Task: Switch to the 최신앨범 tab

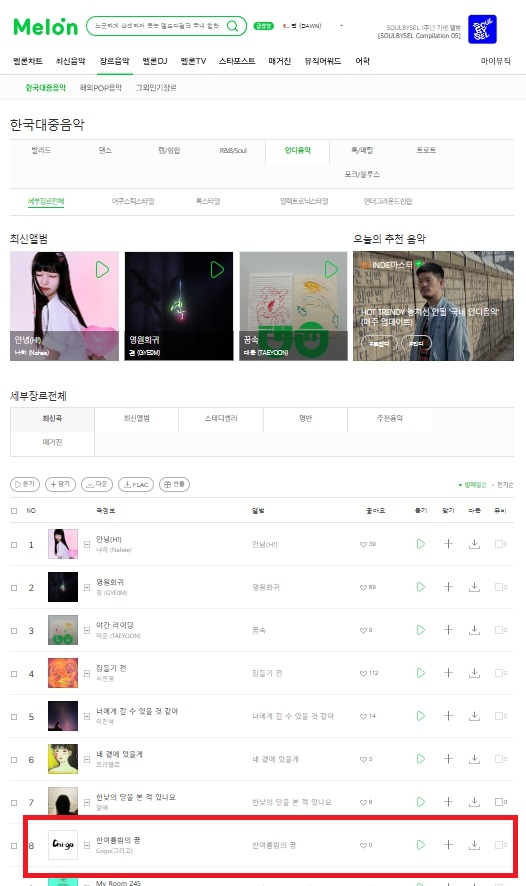Action: (x=137, y=418)
